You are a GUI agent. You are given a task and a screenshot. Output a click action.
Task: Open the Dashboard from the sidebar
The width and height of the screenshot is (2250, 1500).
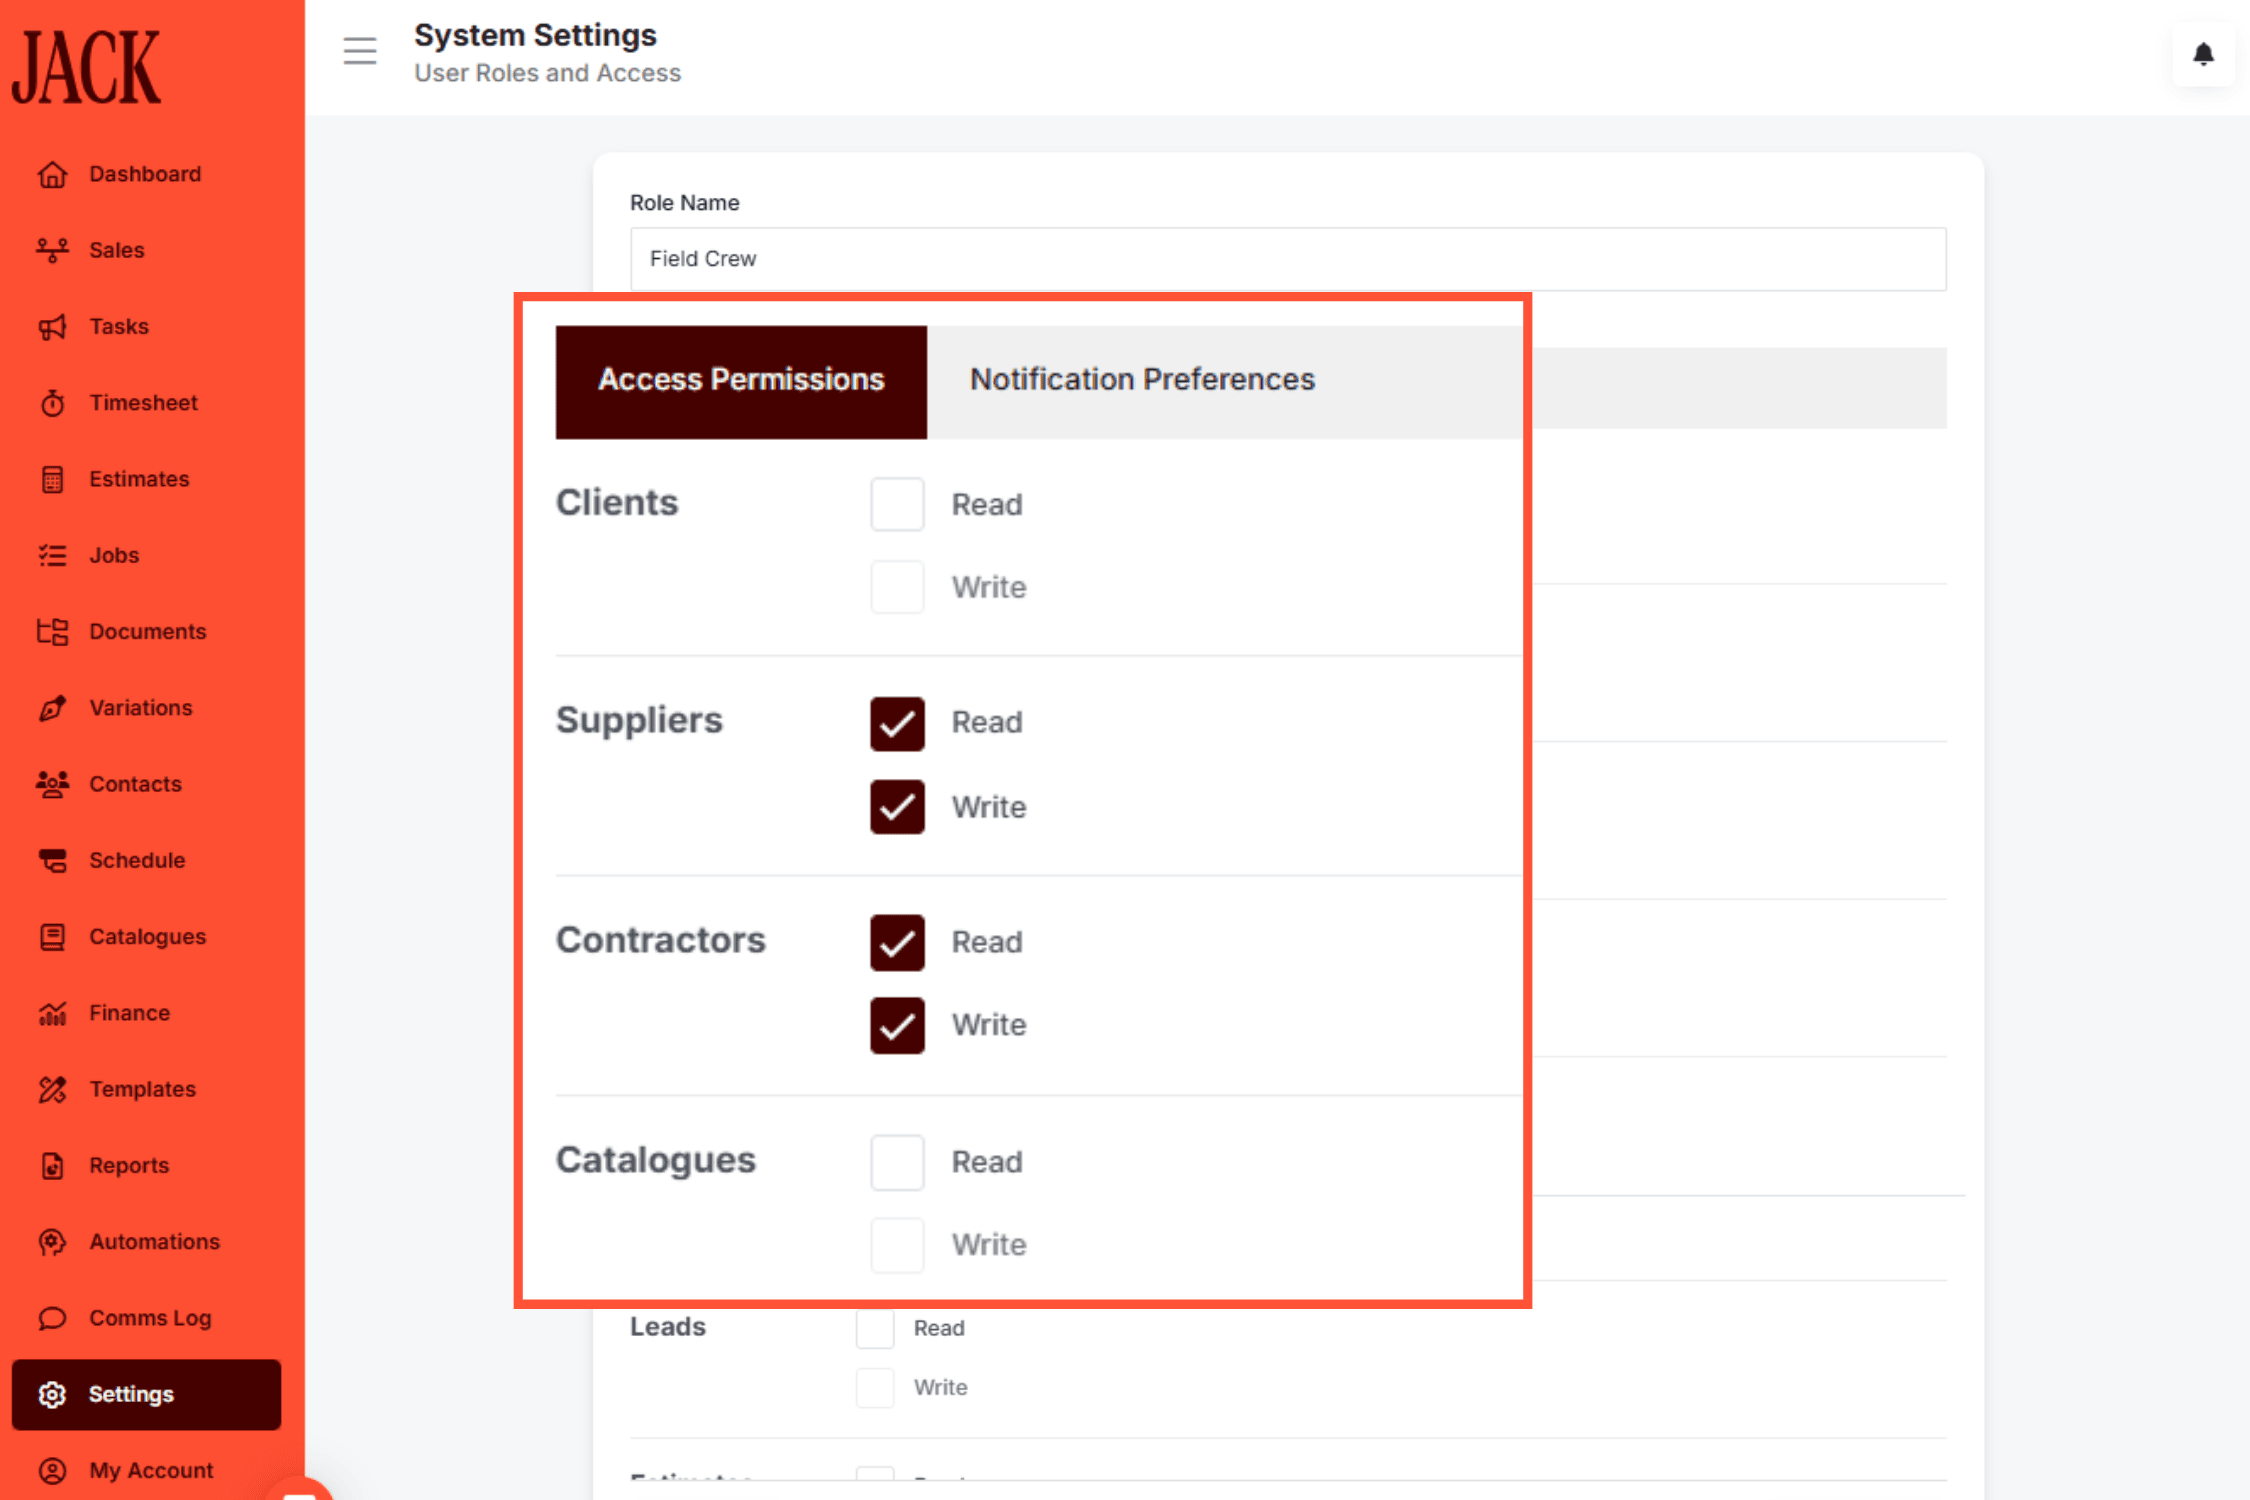click(52, 174)
